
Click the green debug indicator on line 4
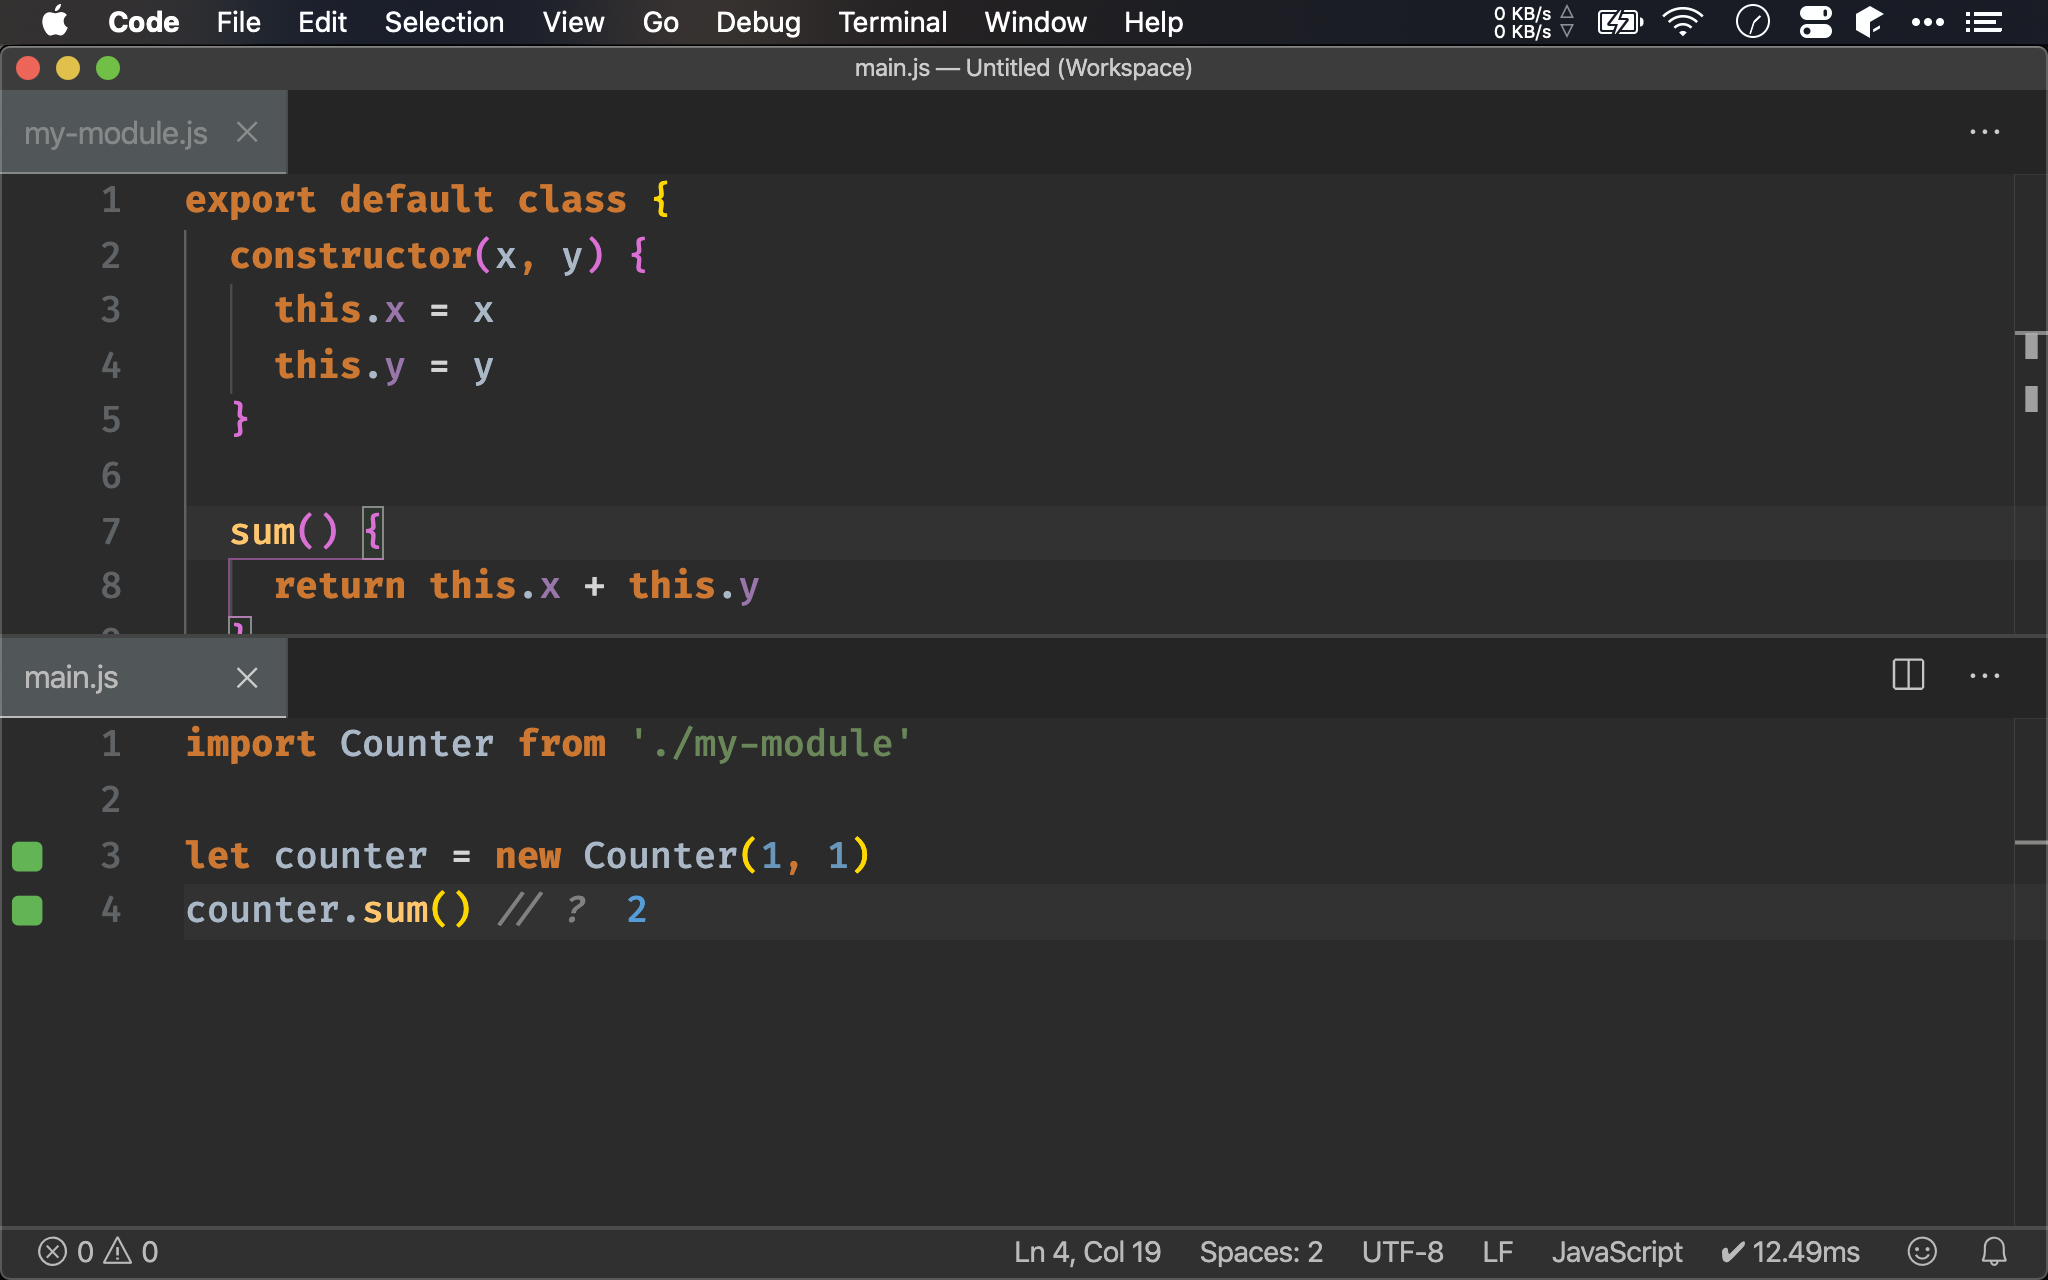27,911
